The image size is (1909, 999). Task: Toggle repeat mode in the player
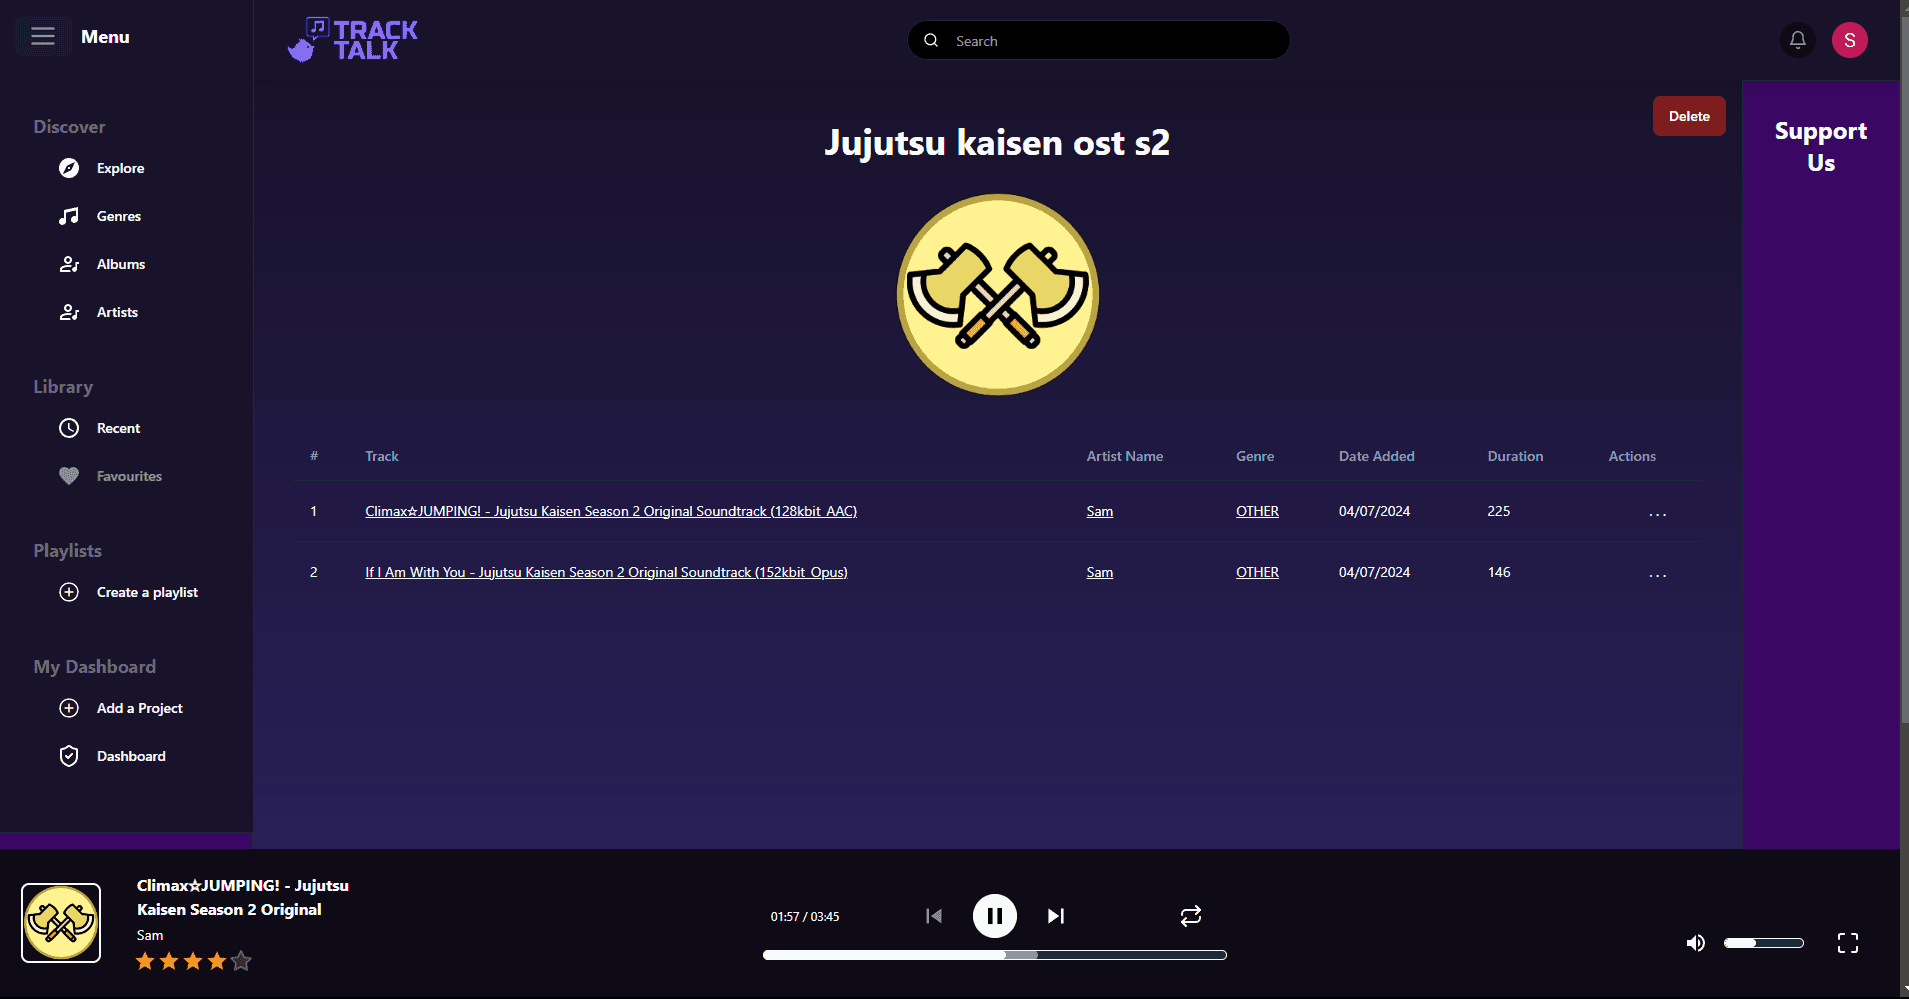[x=1189, y=915]
